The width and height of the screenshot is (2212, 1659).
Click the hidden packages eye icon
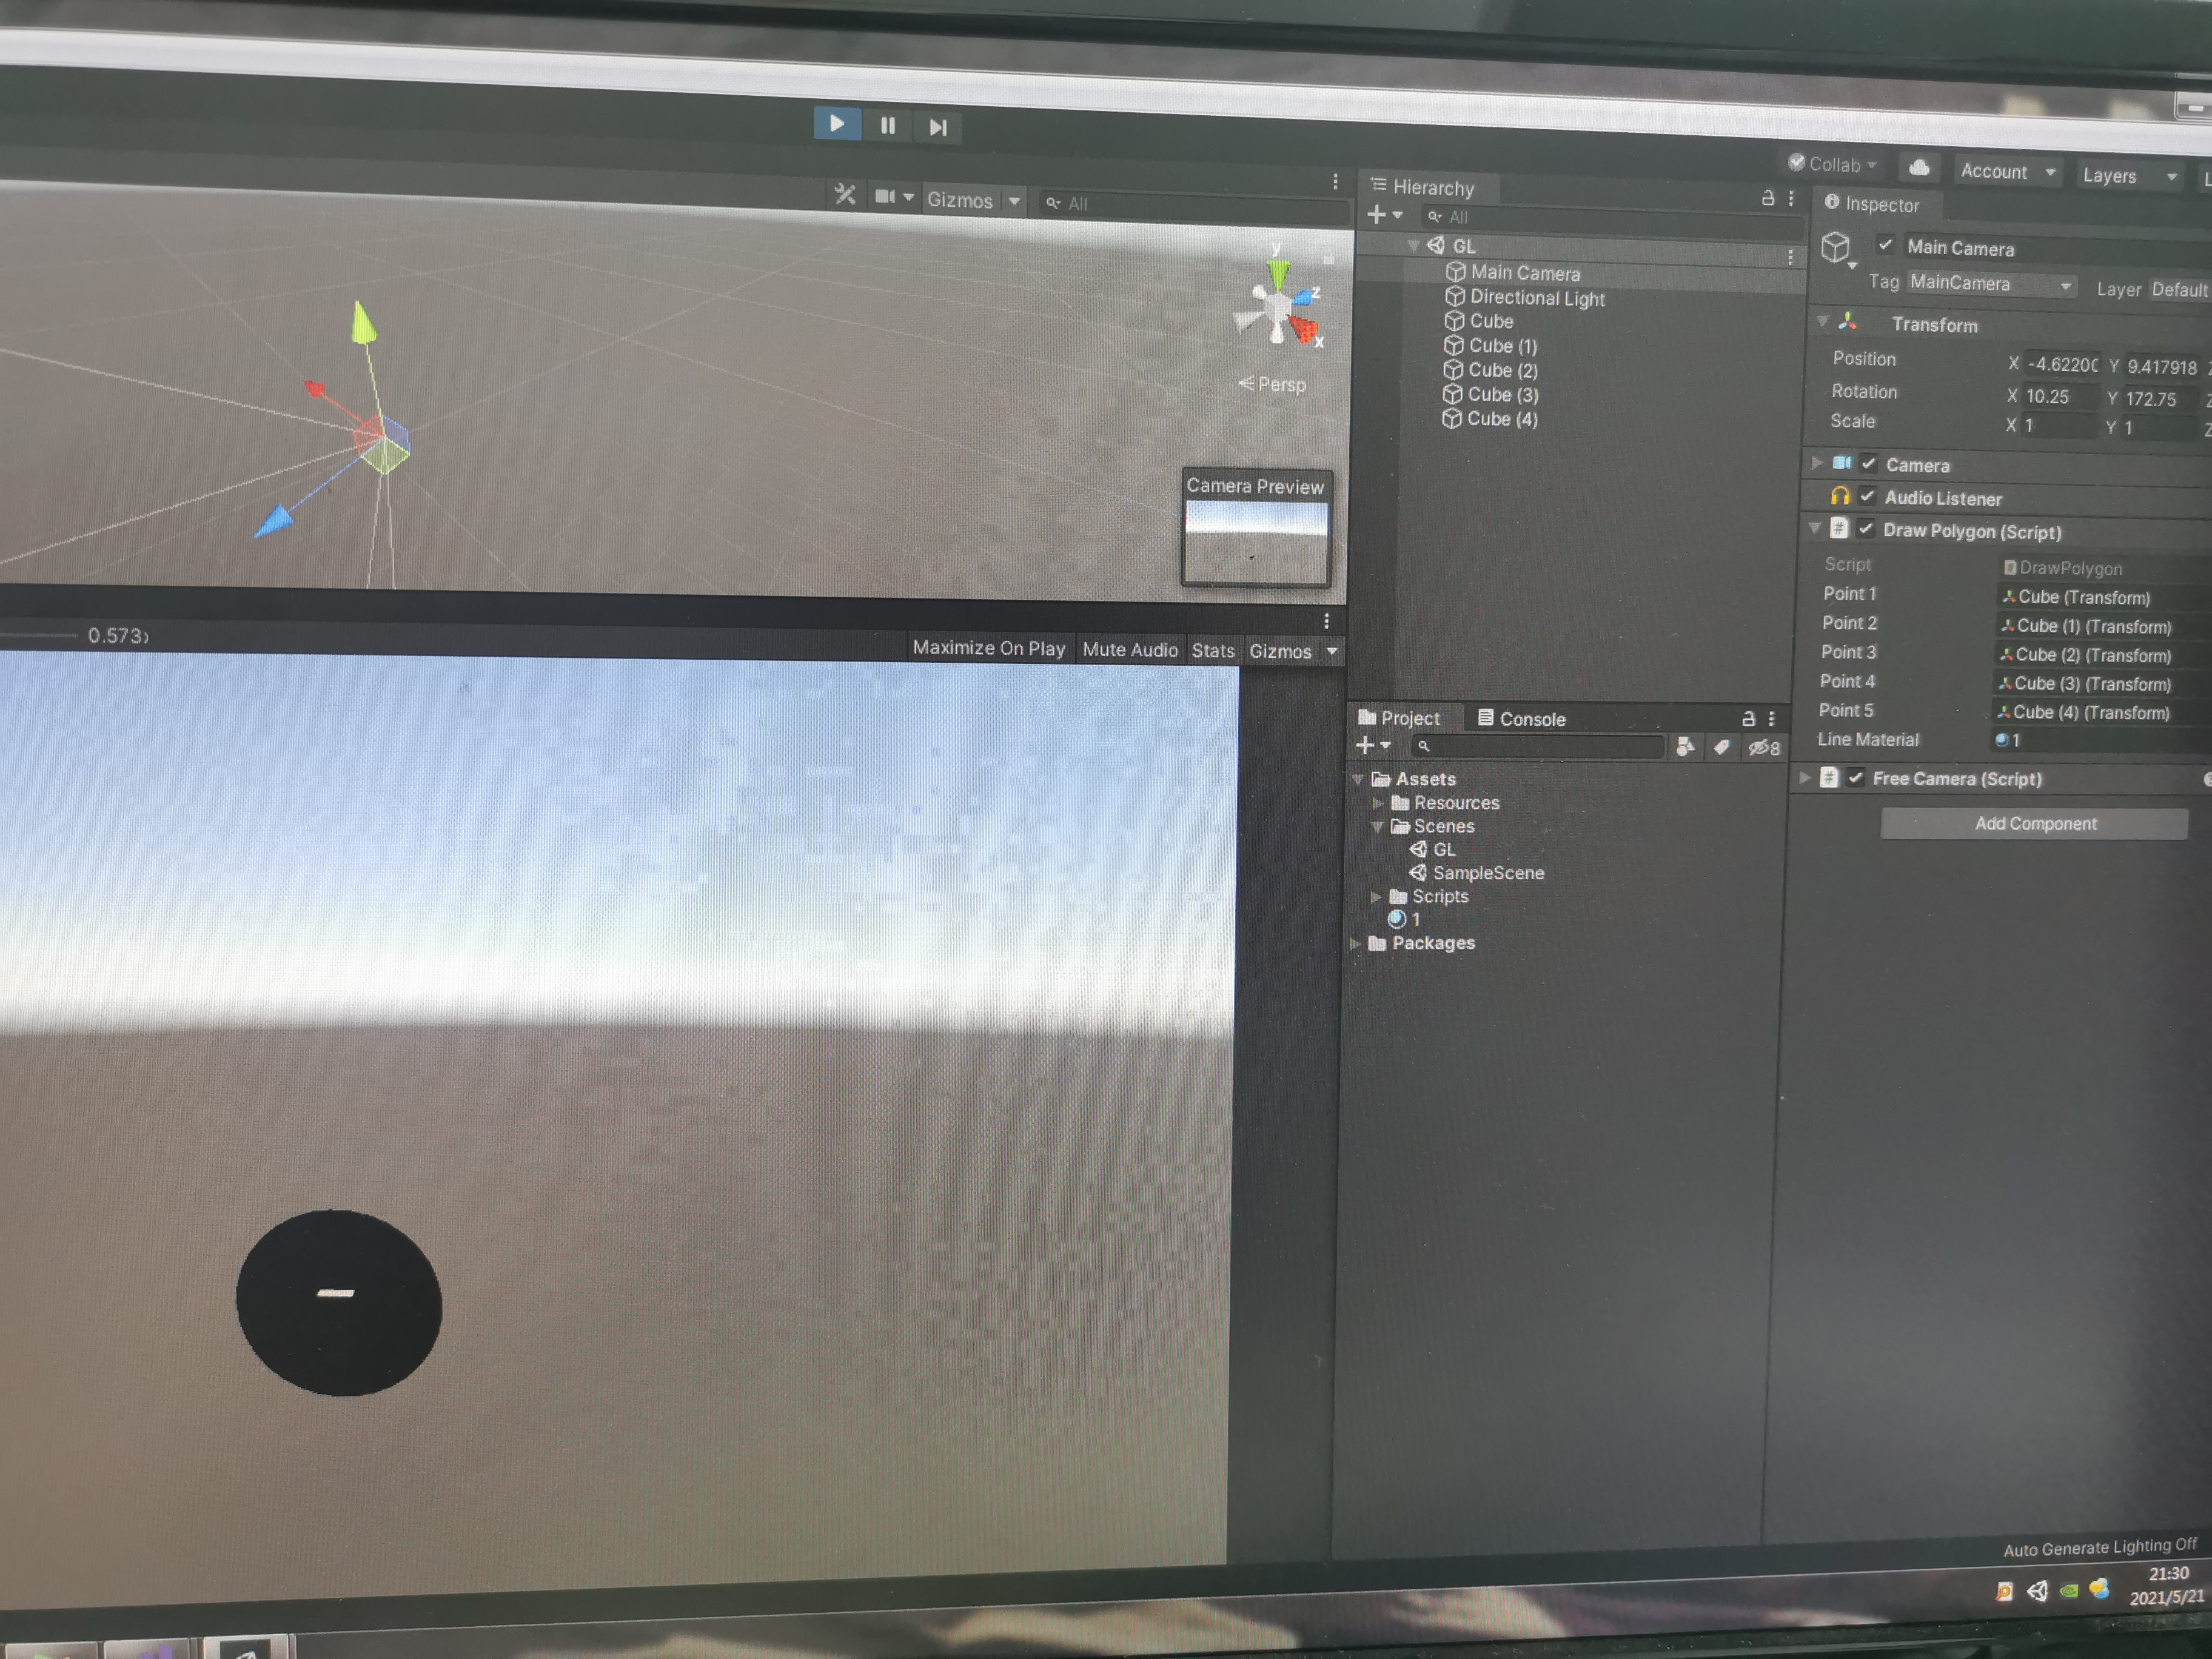click(x=1763, y=748)
